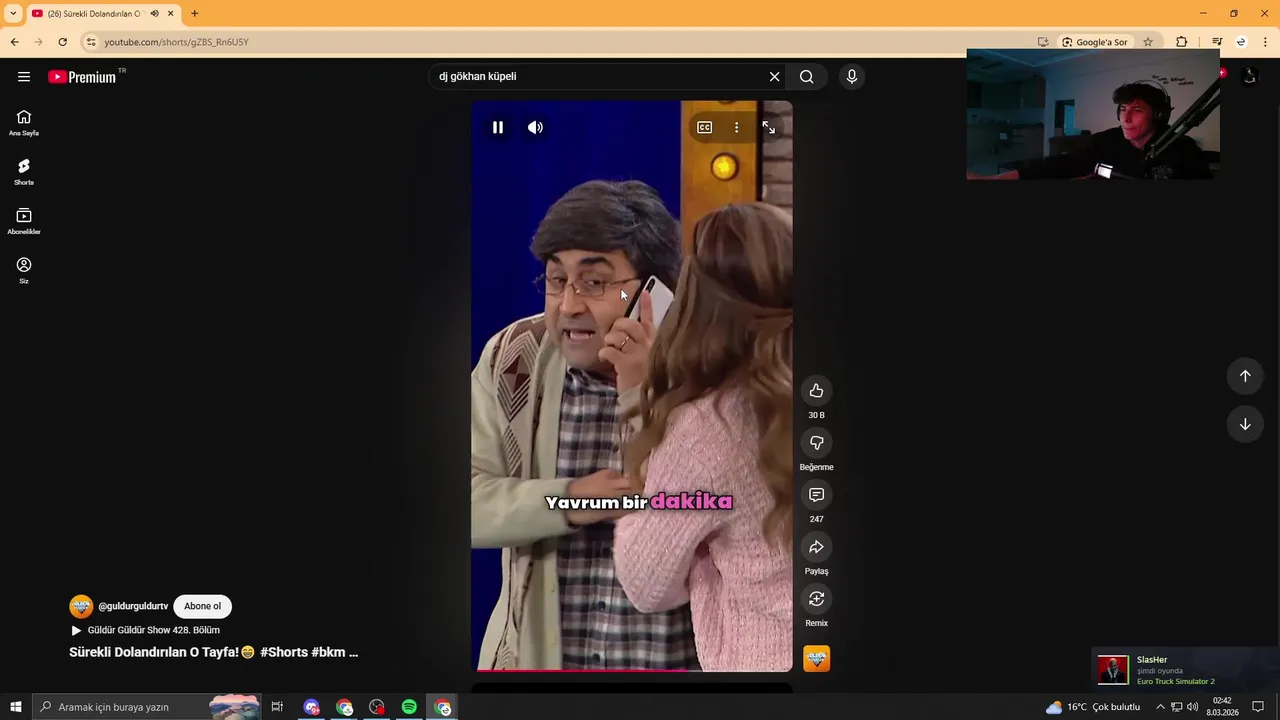Screen dimensions: 1280x720
Task: Open a new browser tab
Action: 194,13
